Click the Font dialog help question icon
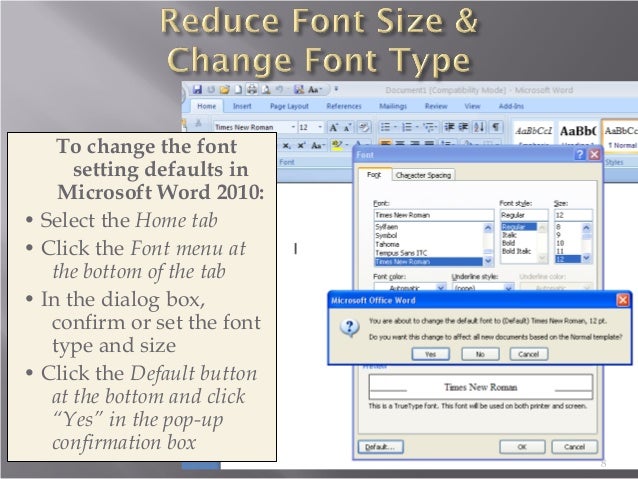 (x=580, y=154)
